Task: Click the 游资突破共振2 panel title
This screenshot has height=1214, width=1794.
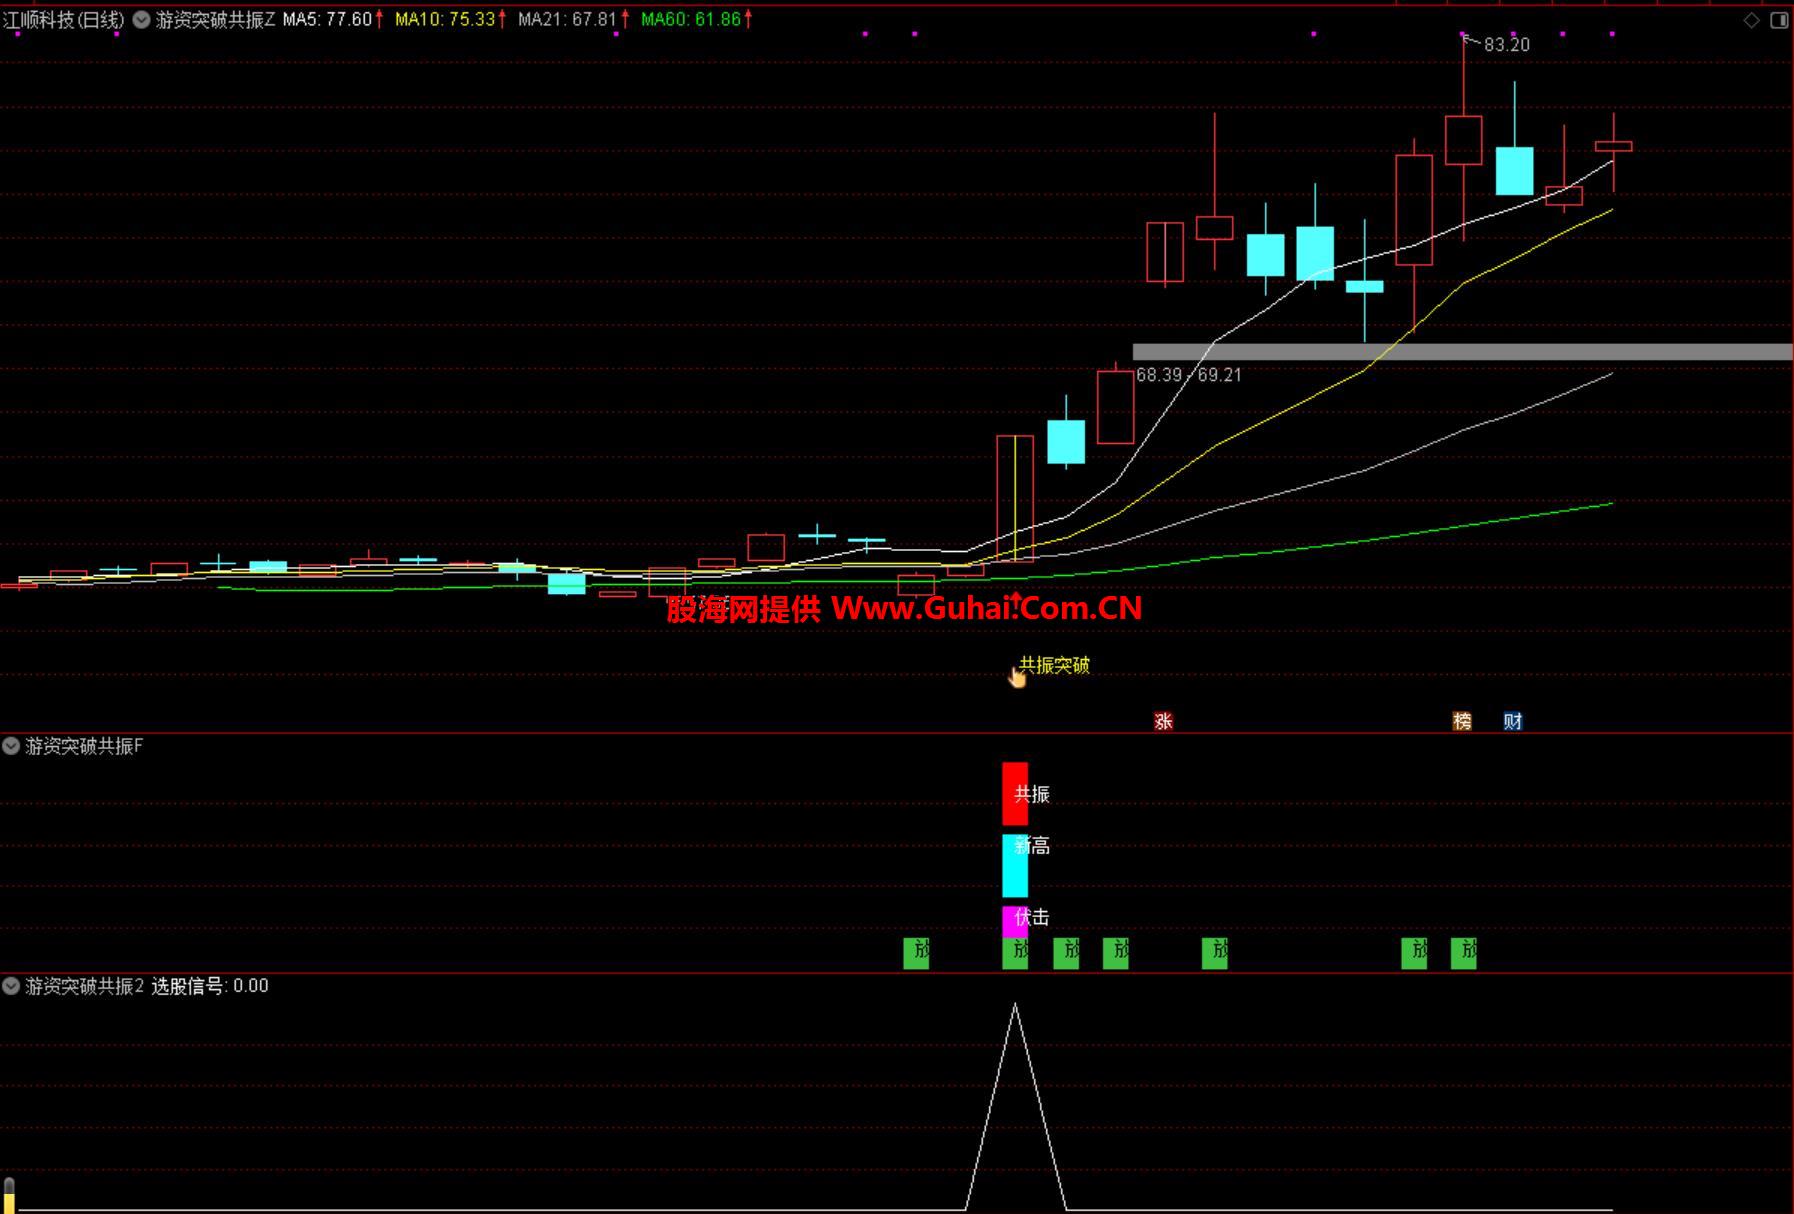Action: coord(85,986)
